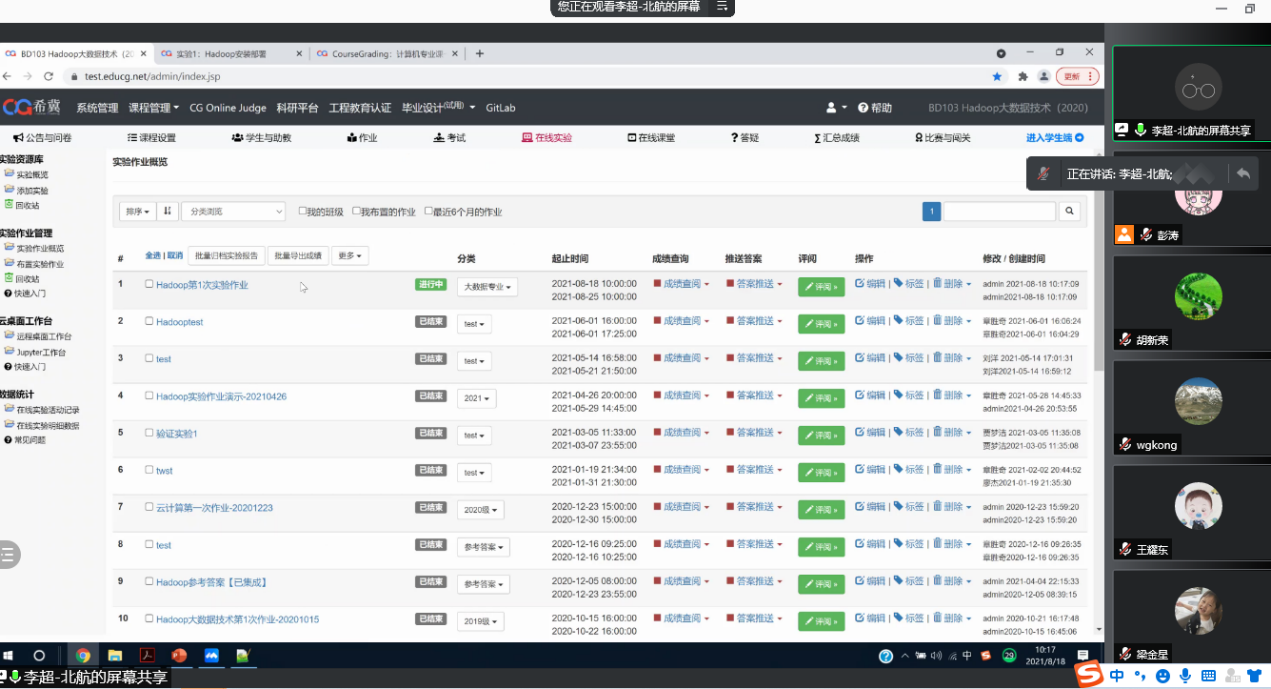Open the 2020级 category dropdown
Viewport: 1271px width, 689px height.
pos(481,510)
